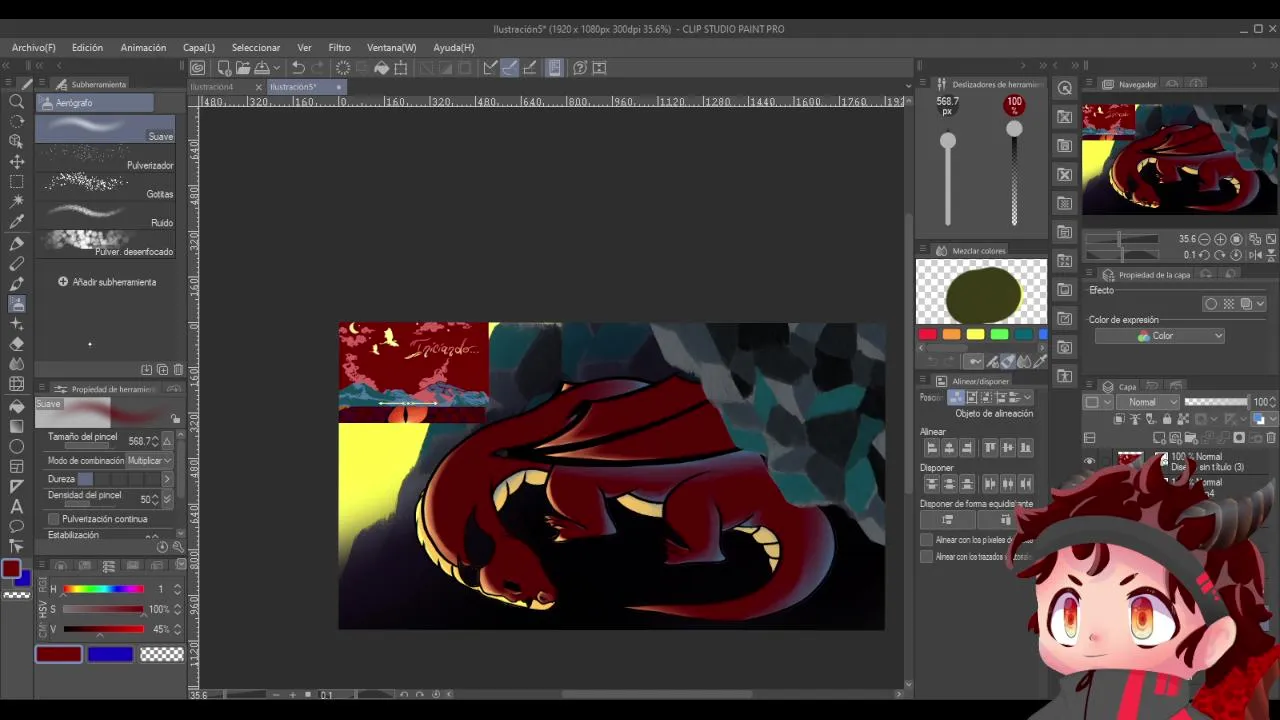Viewport: 1280px width, 720px height.
Task: Open Color de expresión dropdown
Action: (x=1160, y=336)
